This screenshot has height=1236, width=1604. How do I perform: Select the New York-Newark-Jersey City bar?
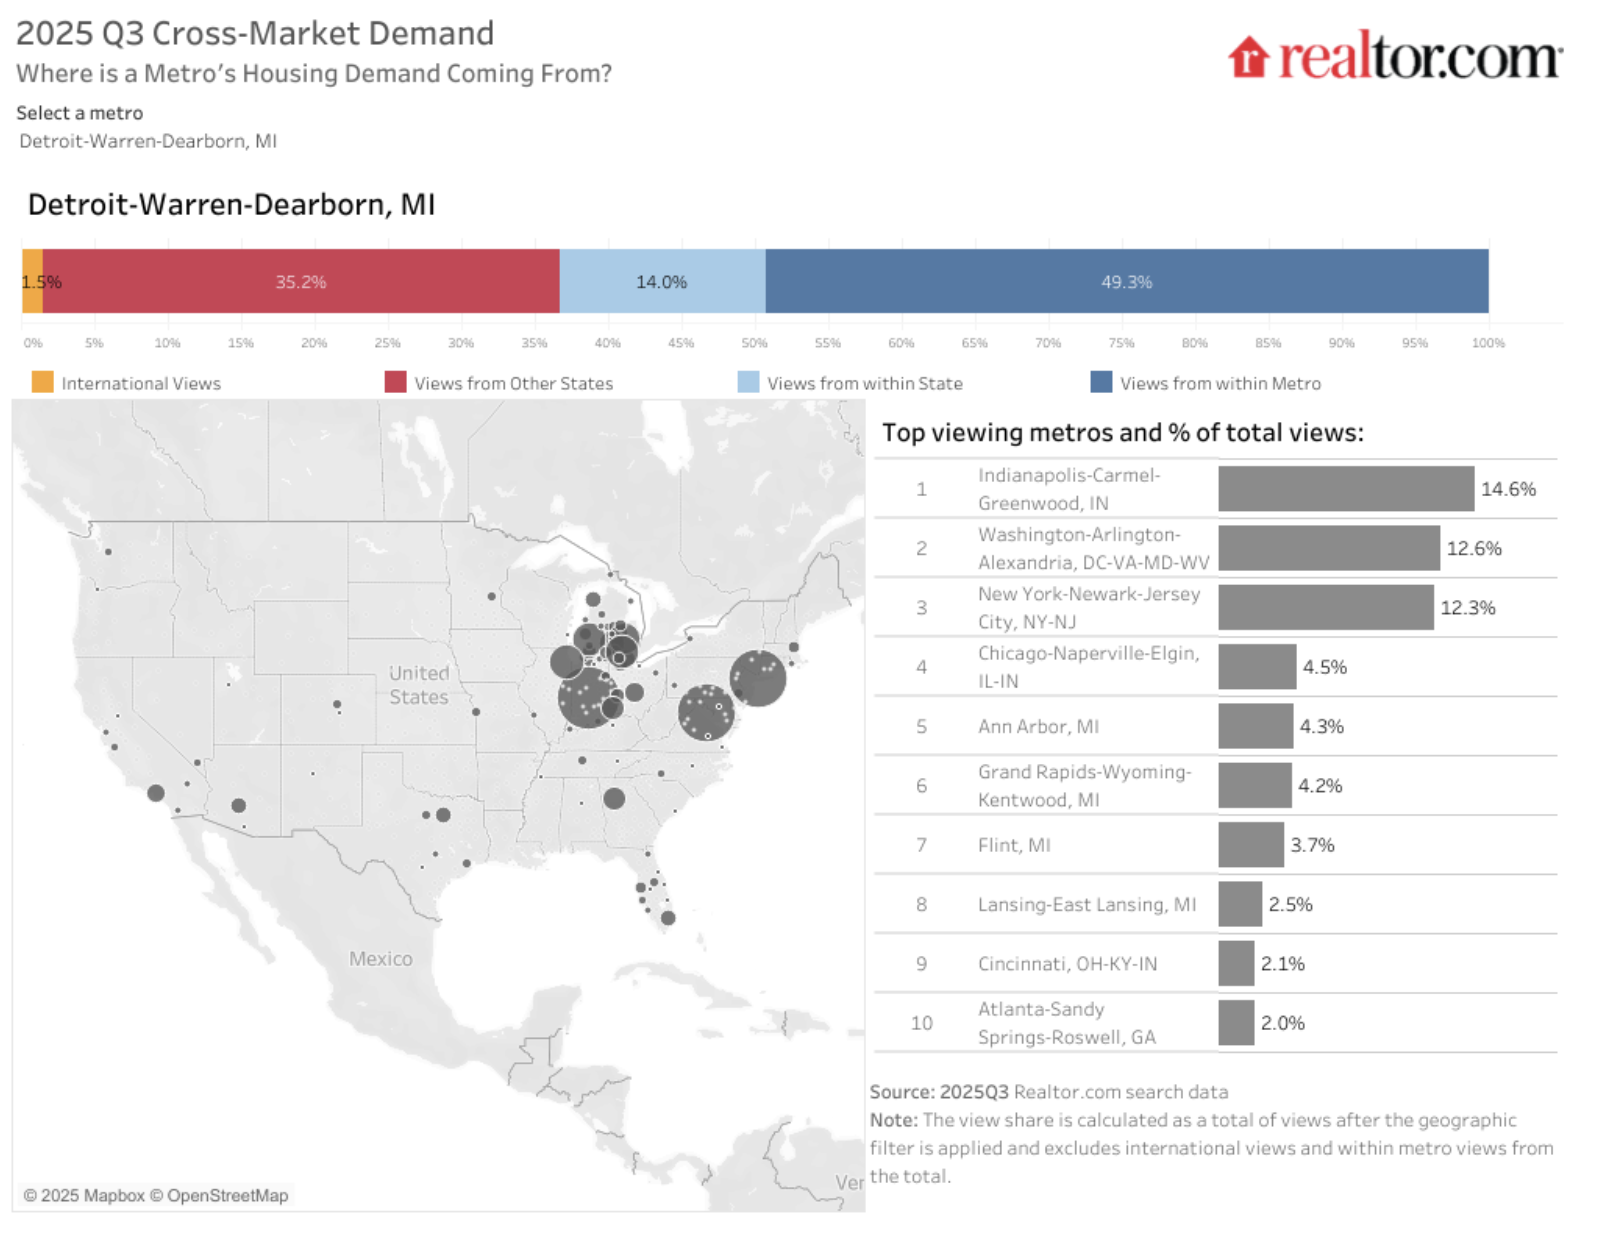(1325, 608)
